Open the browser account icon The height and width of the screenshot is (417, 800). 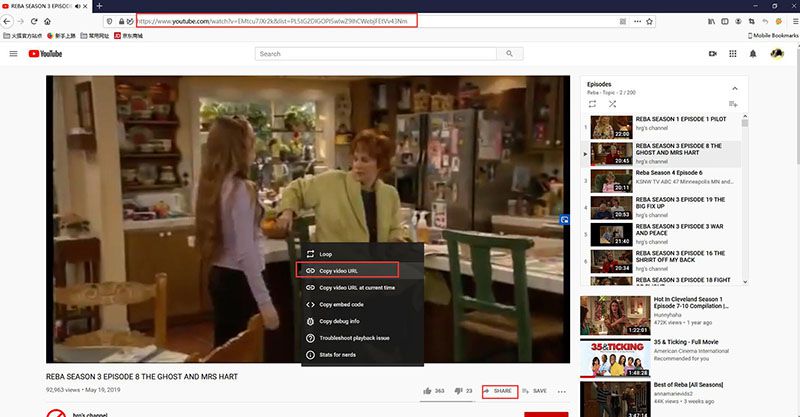[738, 21]
